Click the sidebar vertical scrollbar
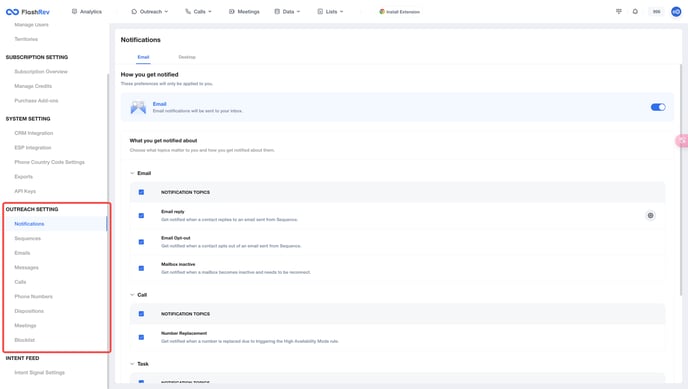The image size is (688, 389). click(108, 230)
